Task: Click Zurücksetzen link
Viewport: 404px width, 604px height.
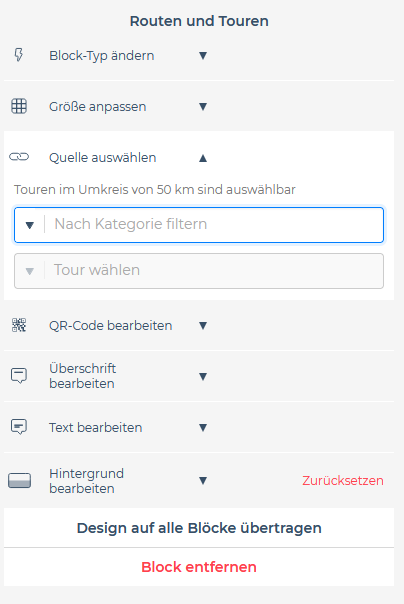Action: tap(343, 480)
